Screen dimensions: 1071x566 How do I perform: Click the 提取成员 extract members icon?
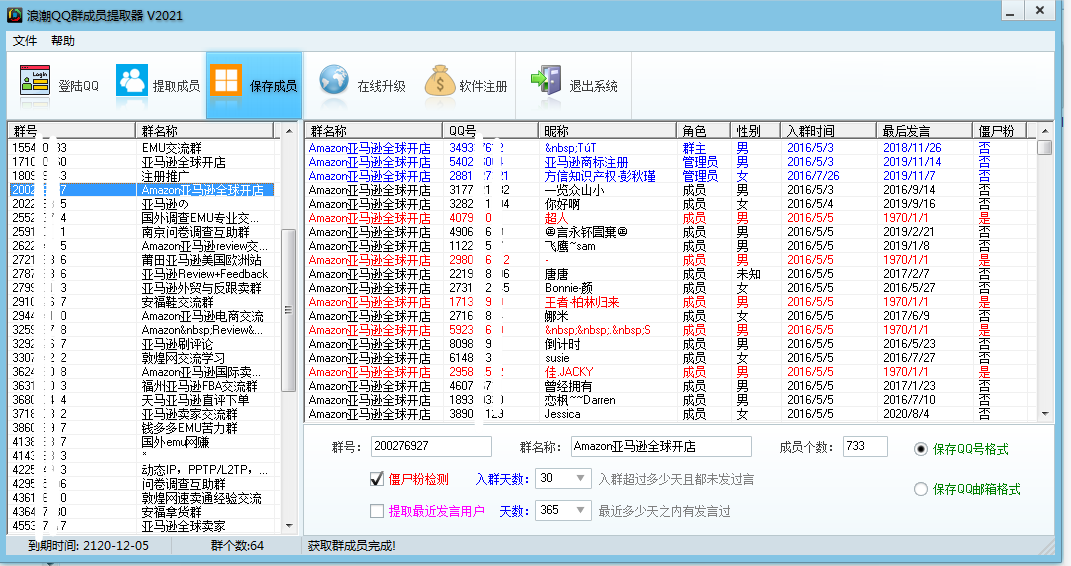pos(131,85)
